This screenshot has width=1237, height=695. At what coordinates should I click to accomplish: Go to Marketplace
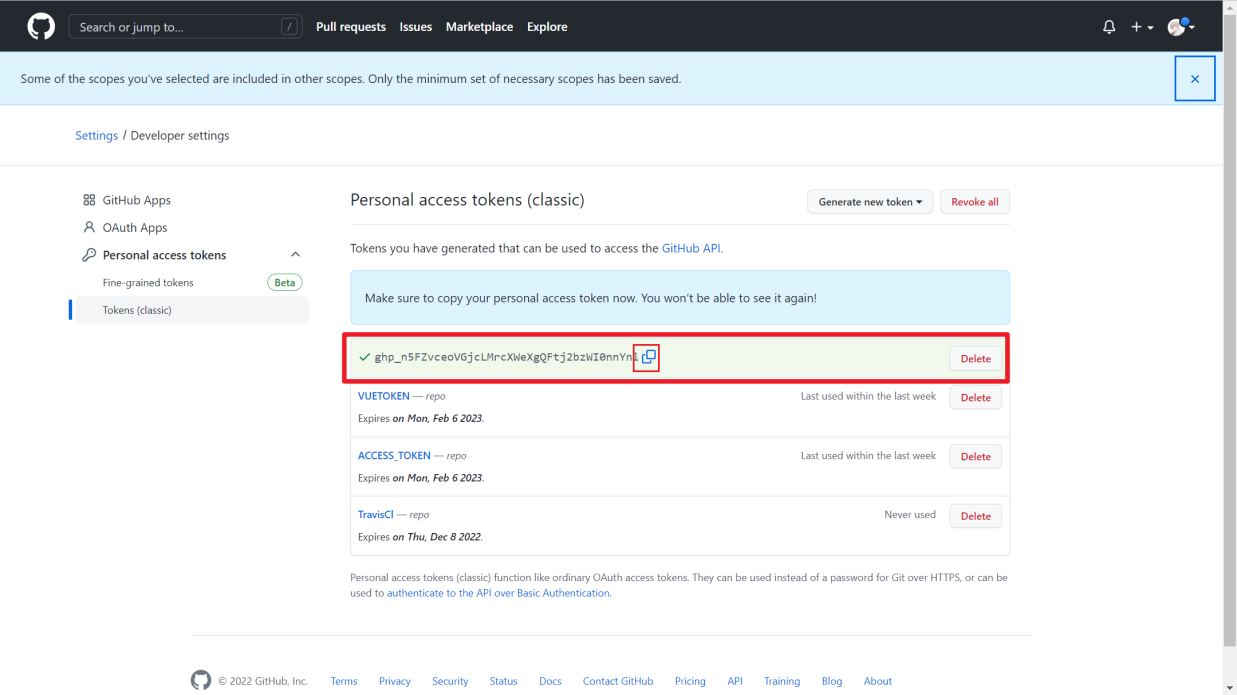[480, 27]
